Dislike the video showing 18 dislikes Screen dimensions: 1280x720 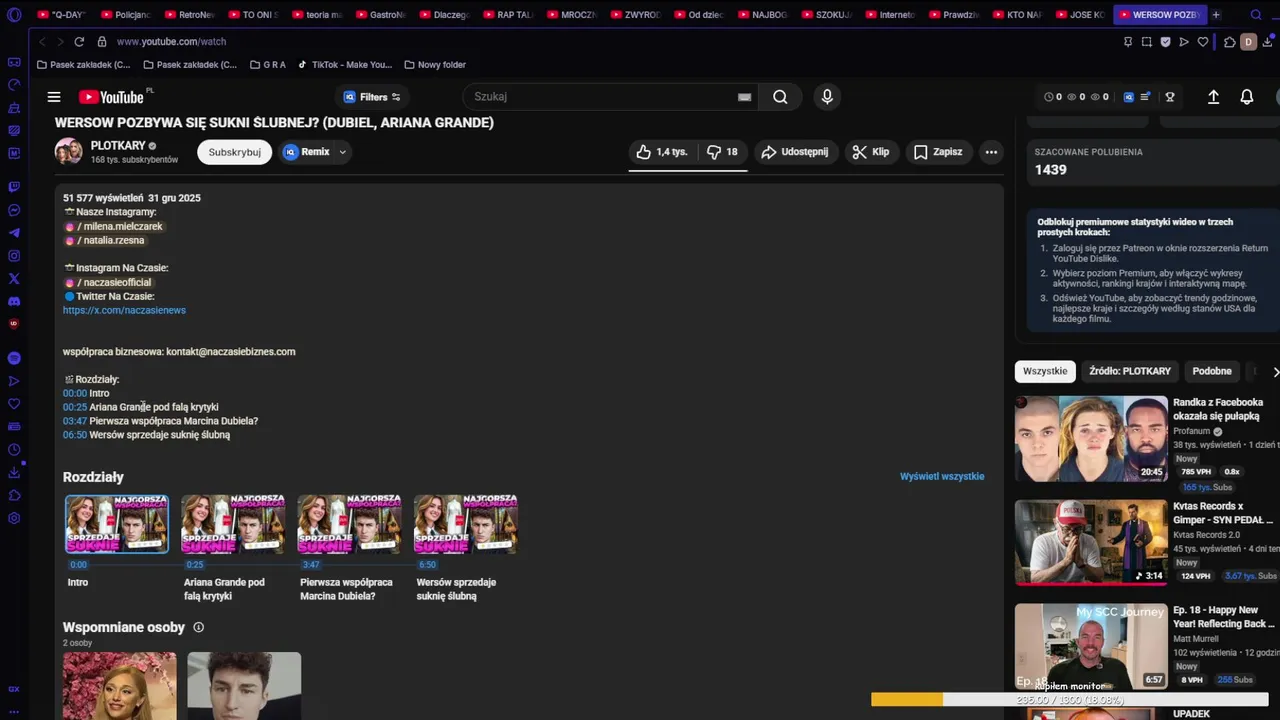click(x=722, y=152)
